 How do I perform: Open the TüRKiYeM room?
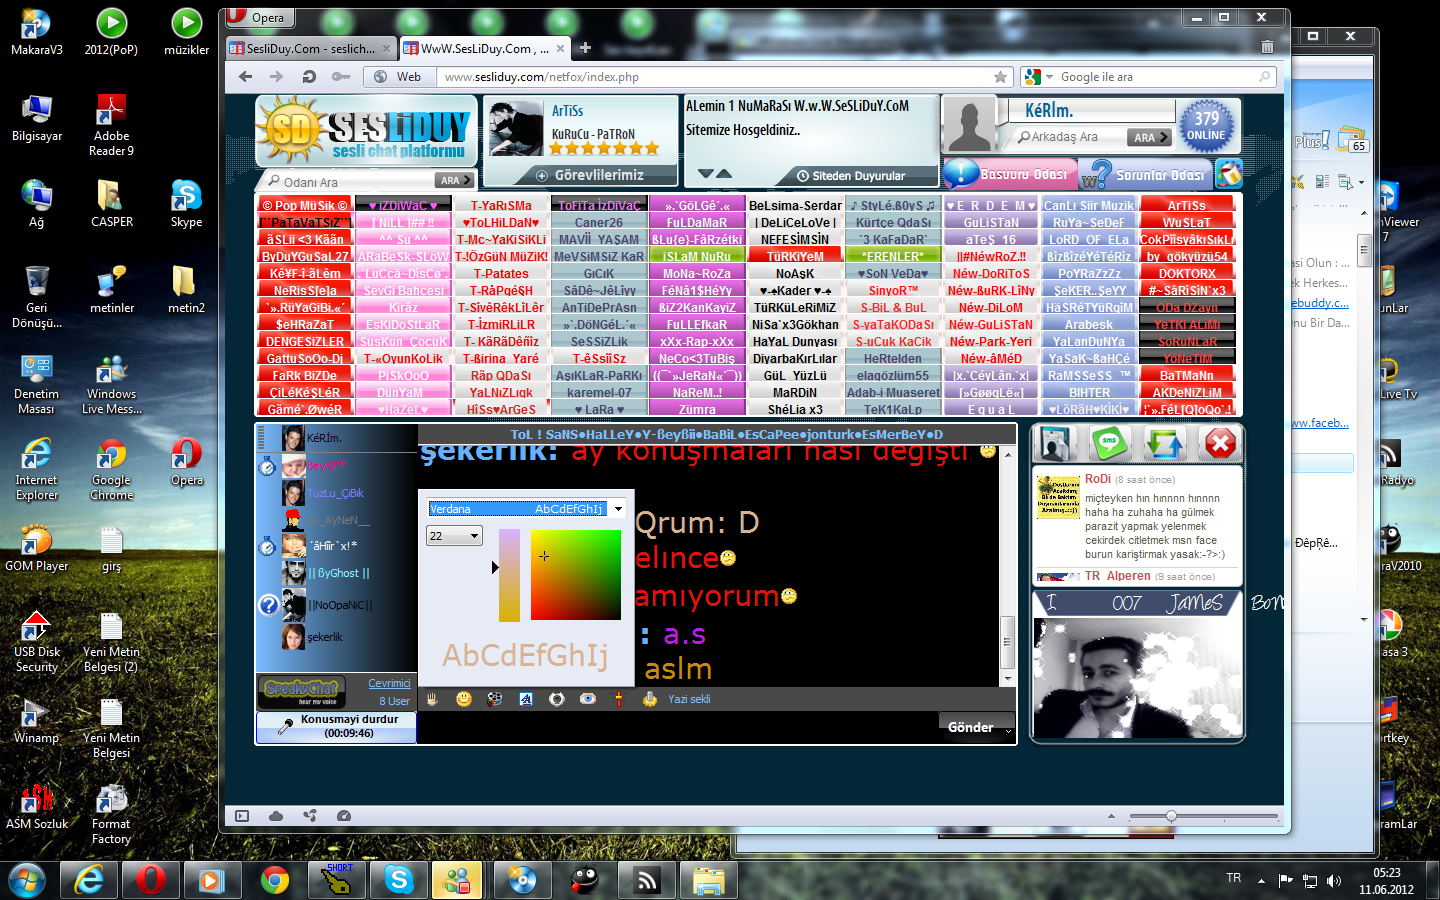coord(795,257)
